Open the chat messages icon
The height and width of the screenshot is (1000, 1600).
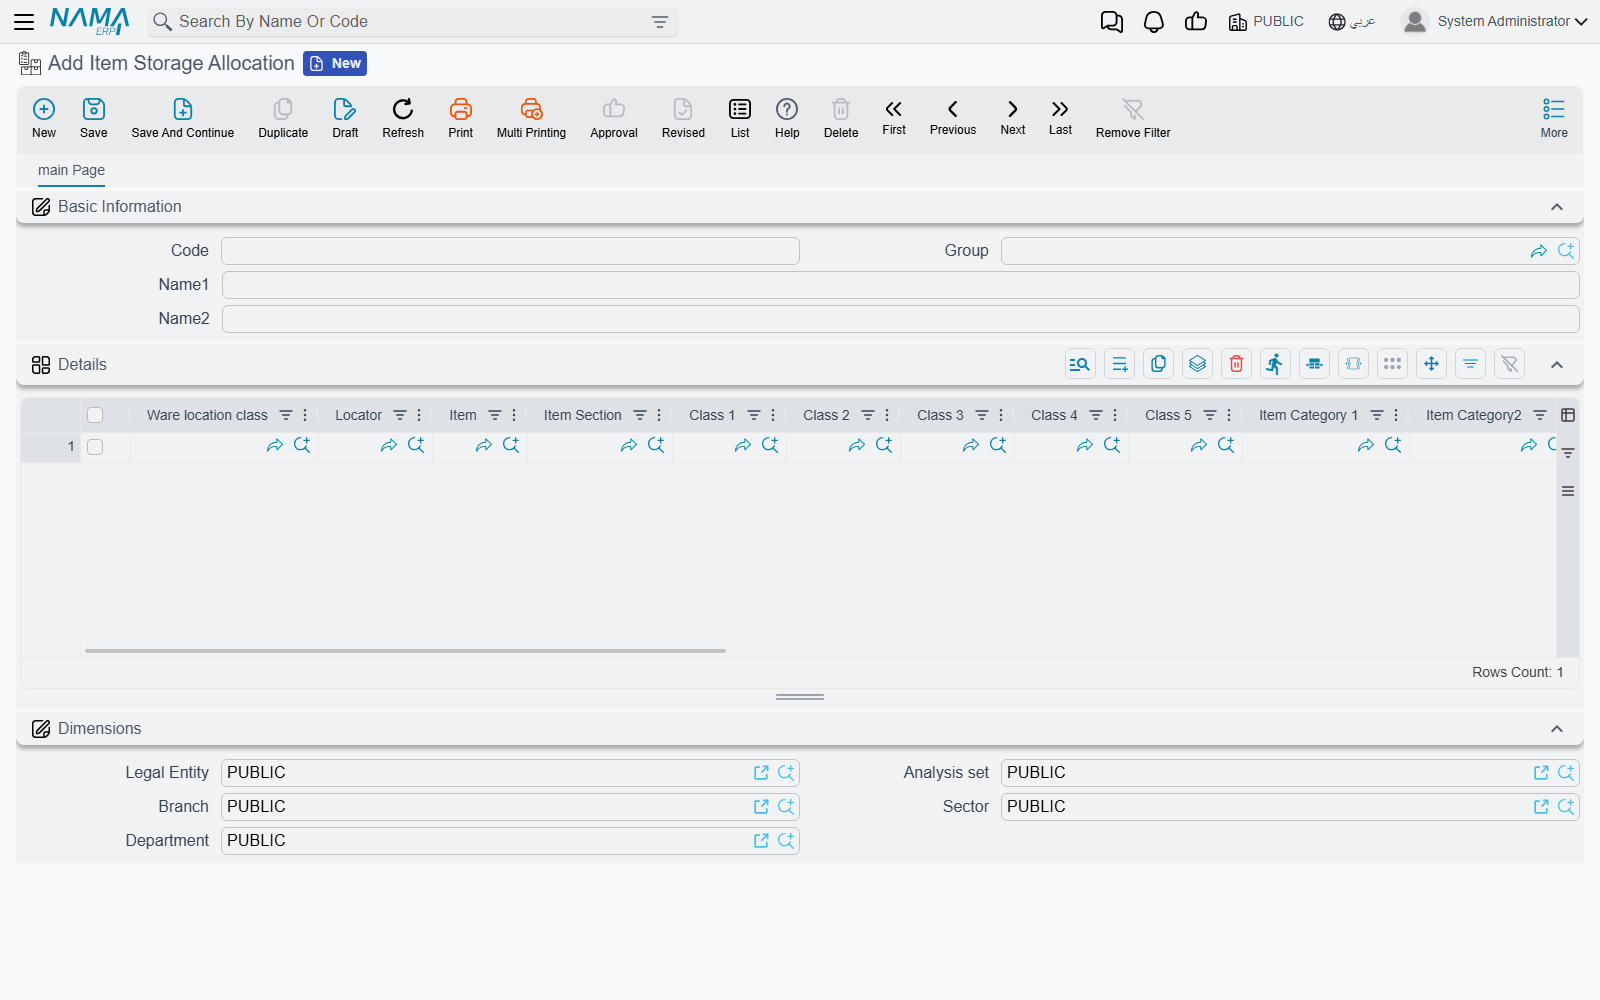point(1112,22)
